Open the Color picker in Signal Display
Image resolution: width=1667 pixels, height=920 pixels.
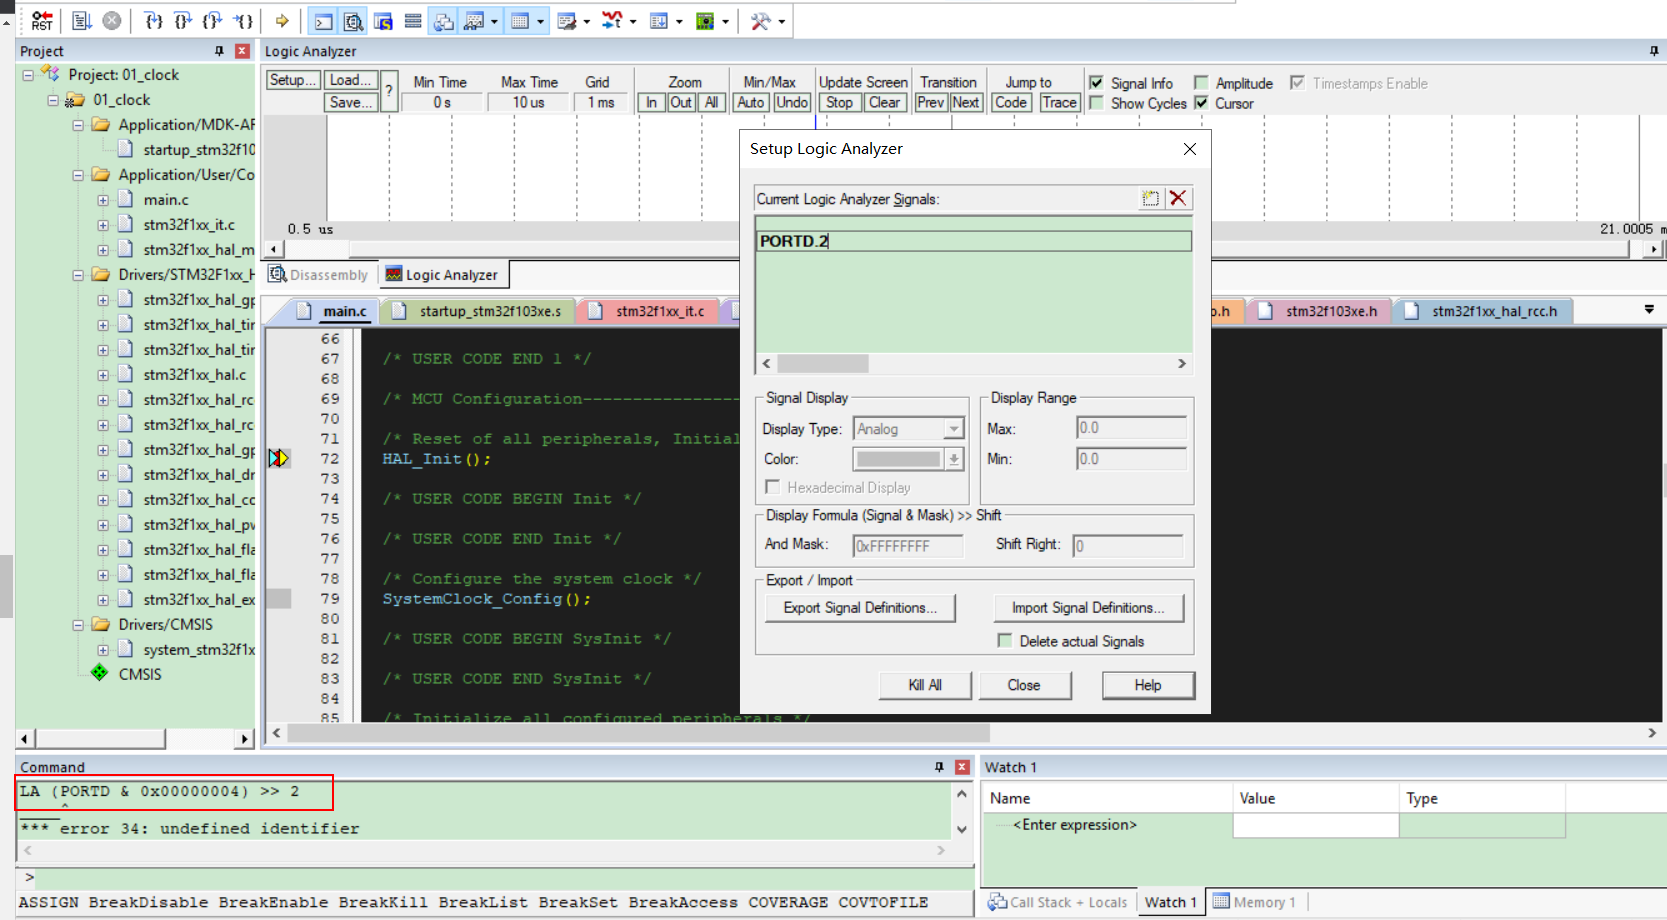pyautogui.click(x=954, y=459)
